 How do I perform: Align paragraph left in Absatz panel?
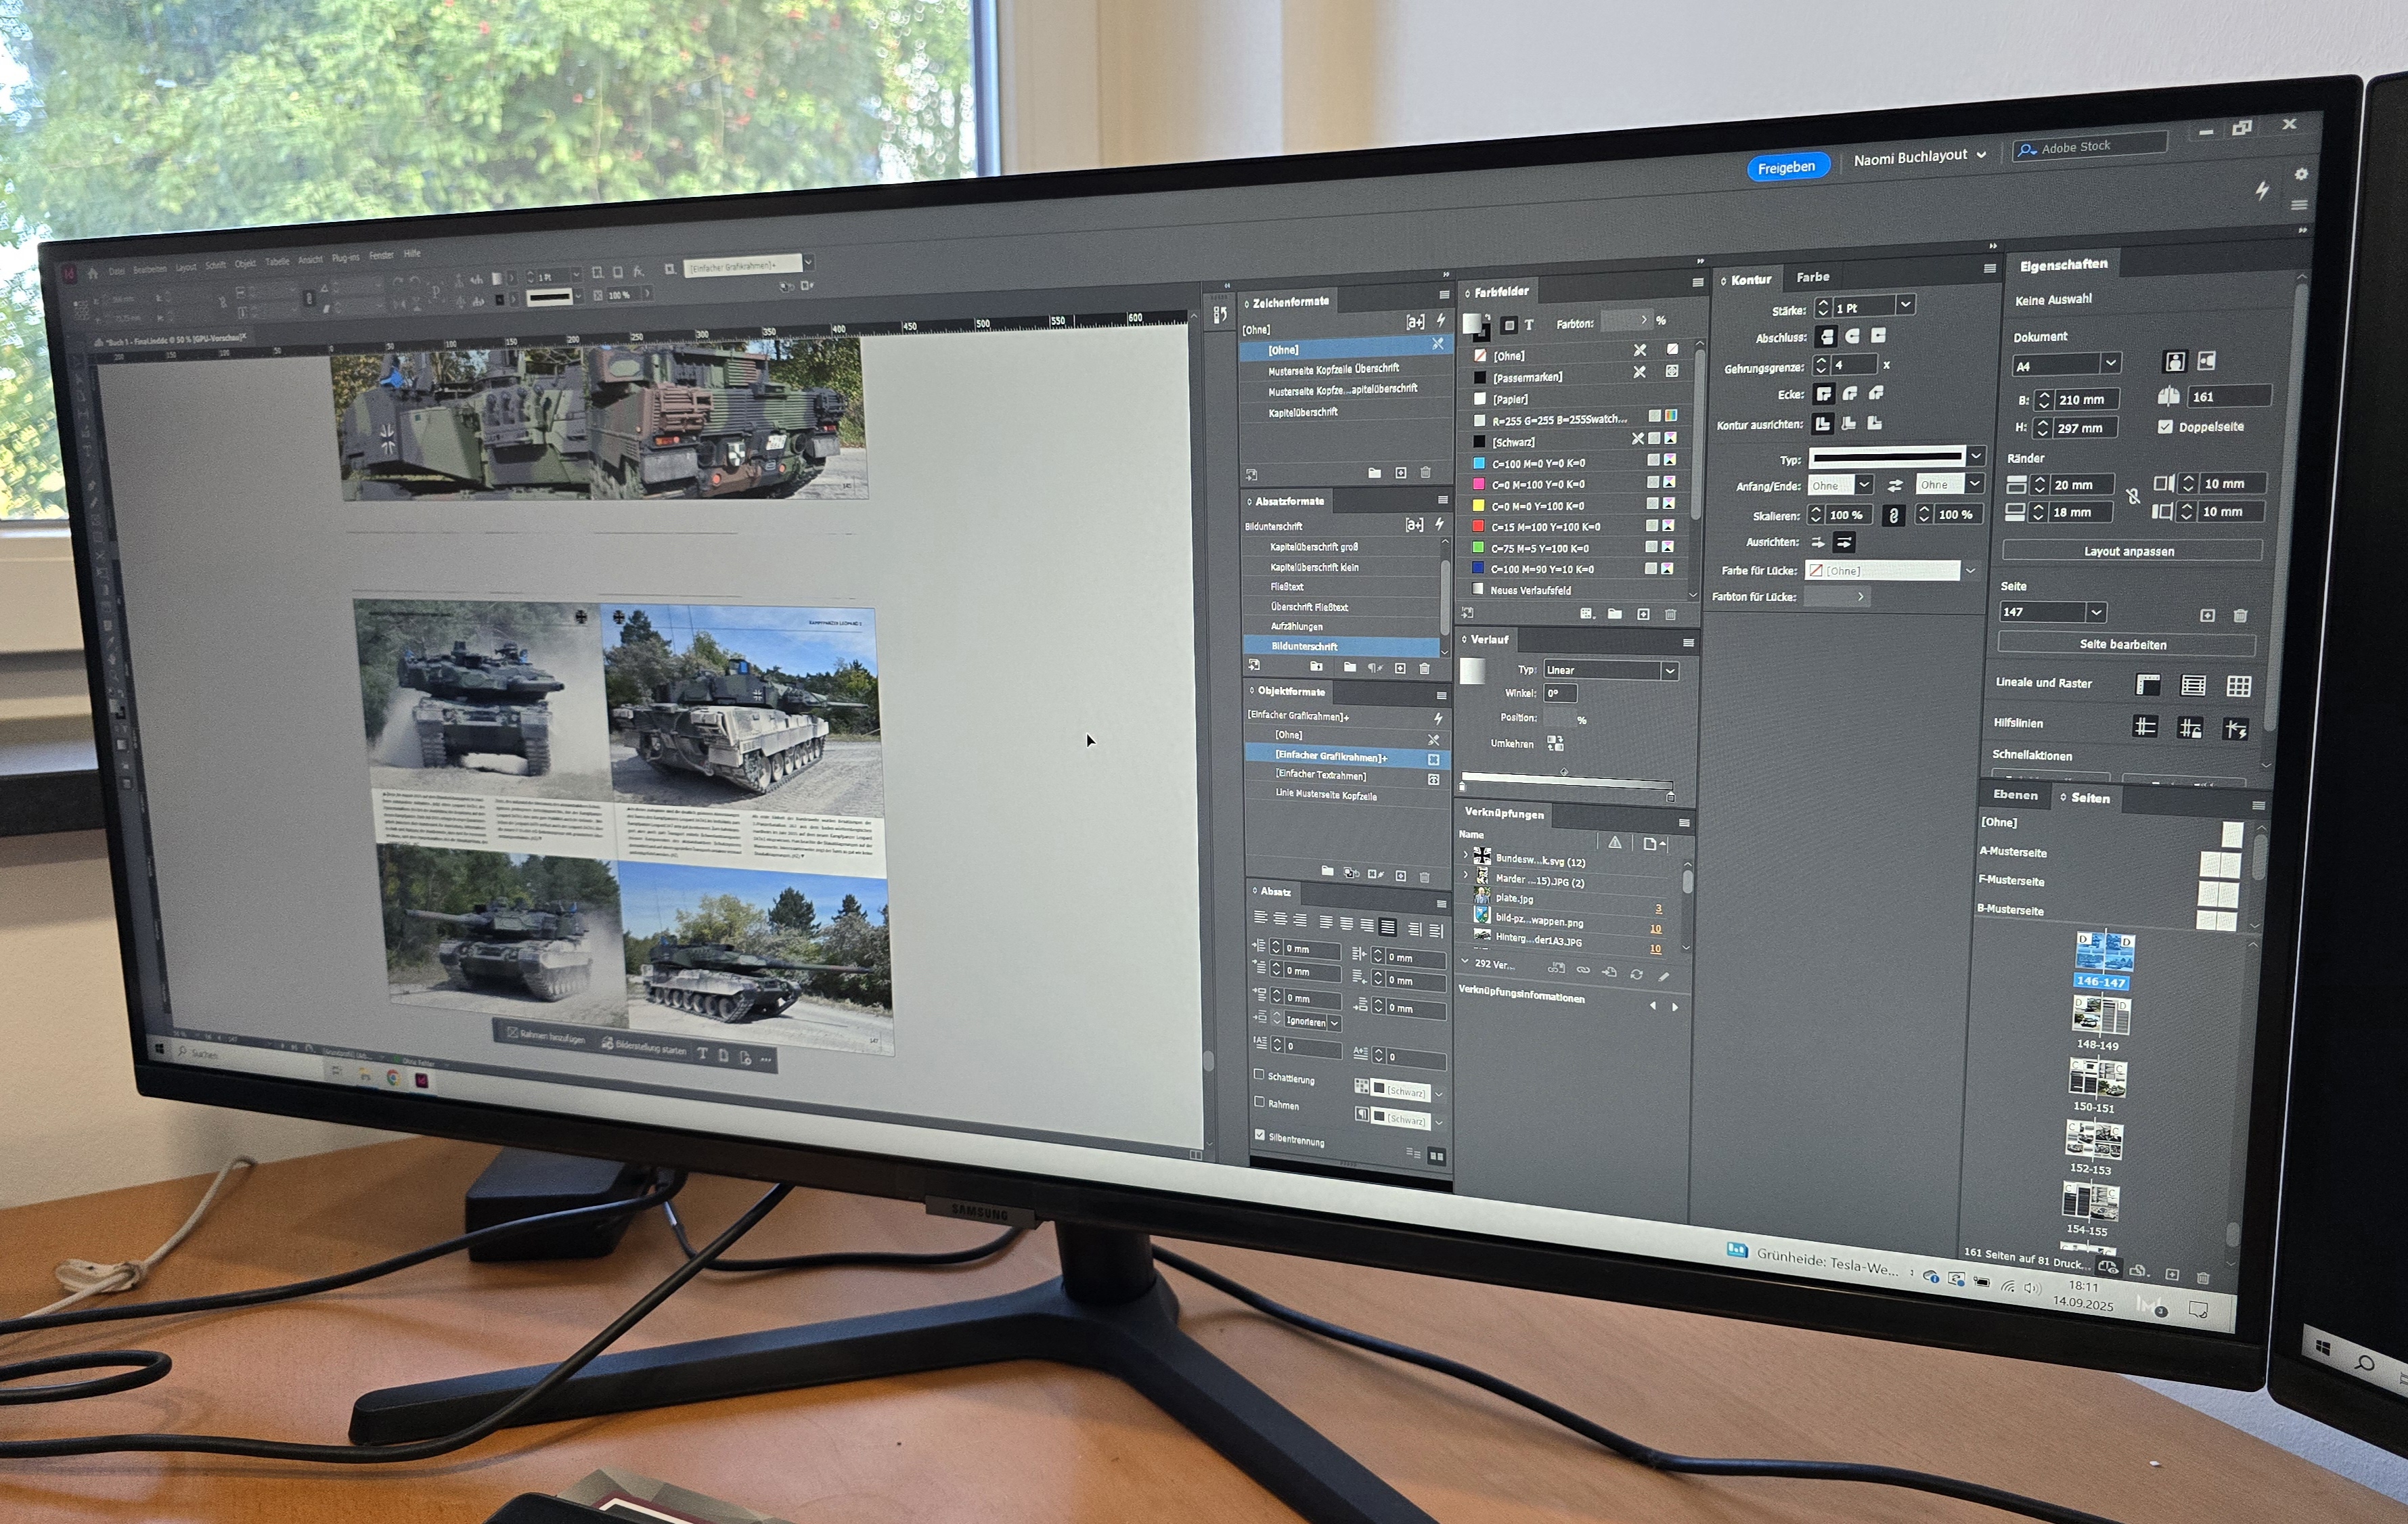tap(1260, 918)
